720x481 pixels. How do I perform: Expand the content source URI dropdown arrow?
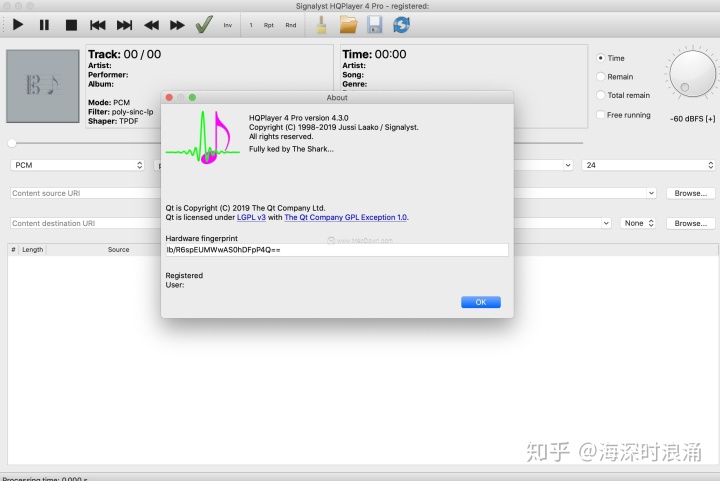coord(651,193)
